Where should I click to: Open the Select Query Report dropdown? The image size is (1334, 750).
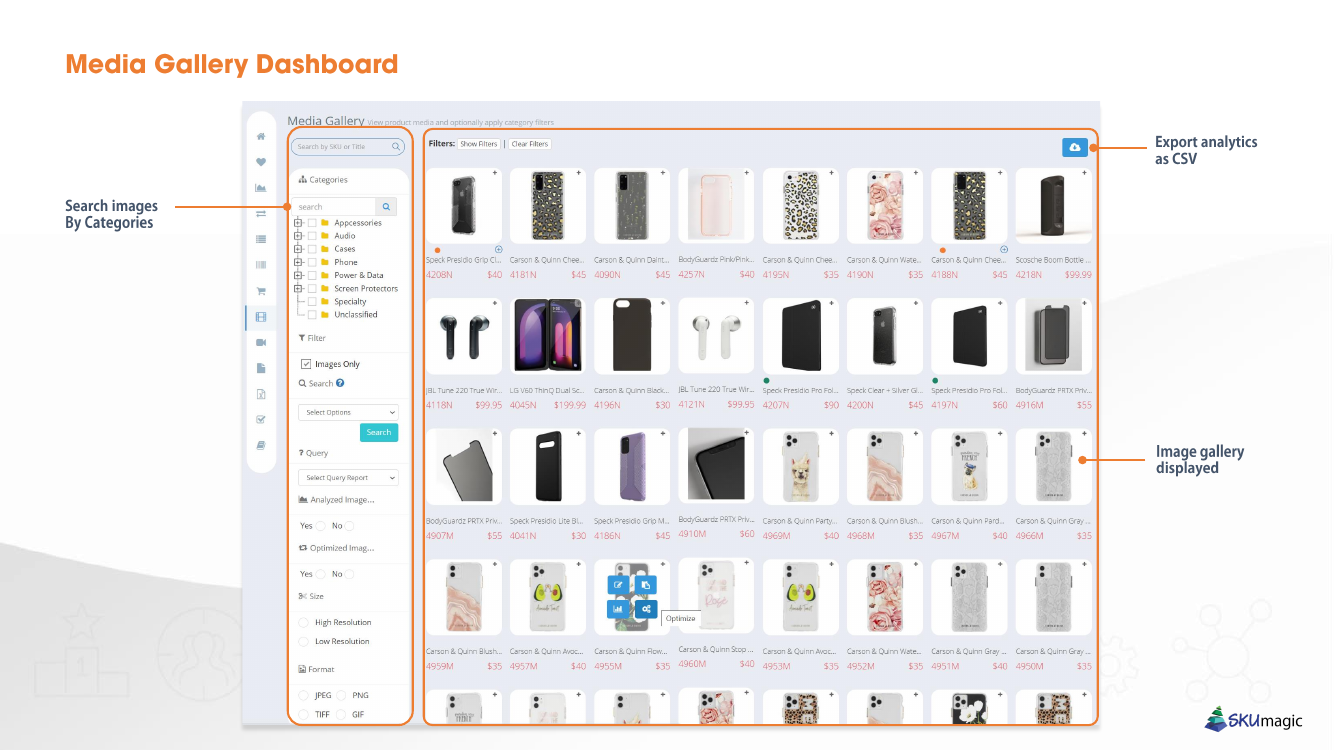[348, 478]
